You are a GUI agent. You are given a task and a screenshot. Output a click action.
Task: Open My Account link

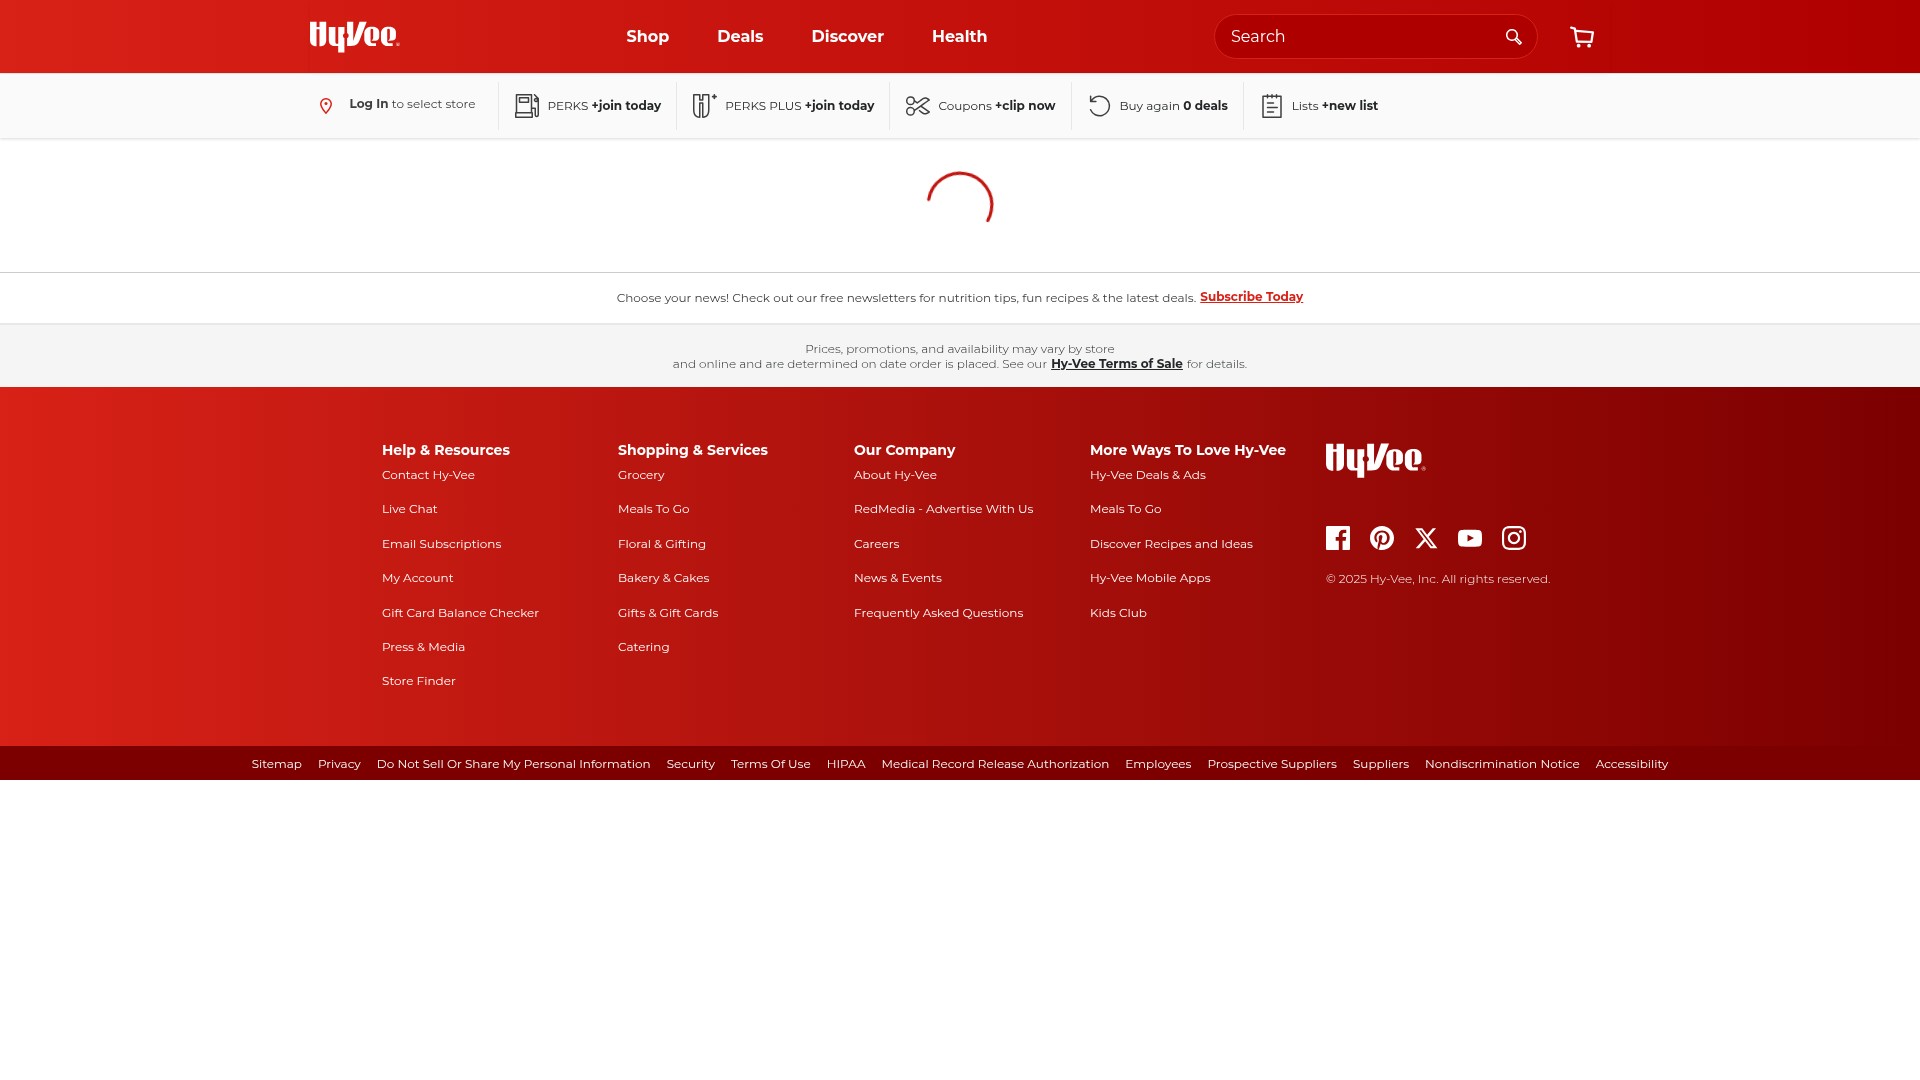417,578
